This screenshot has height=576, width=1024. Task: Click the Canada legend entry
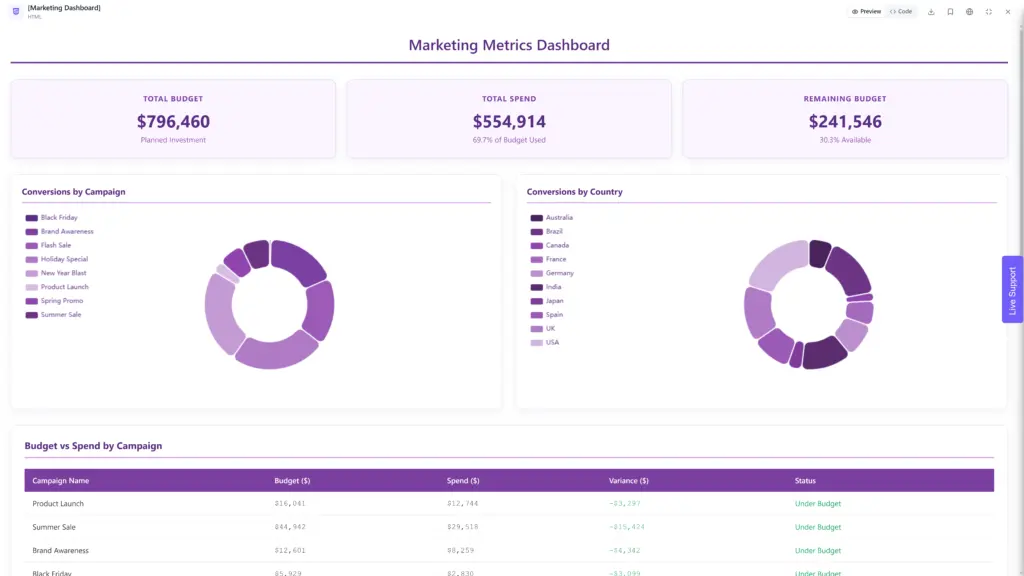click(x=550, y=246)
